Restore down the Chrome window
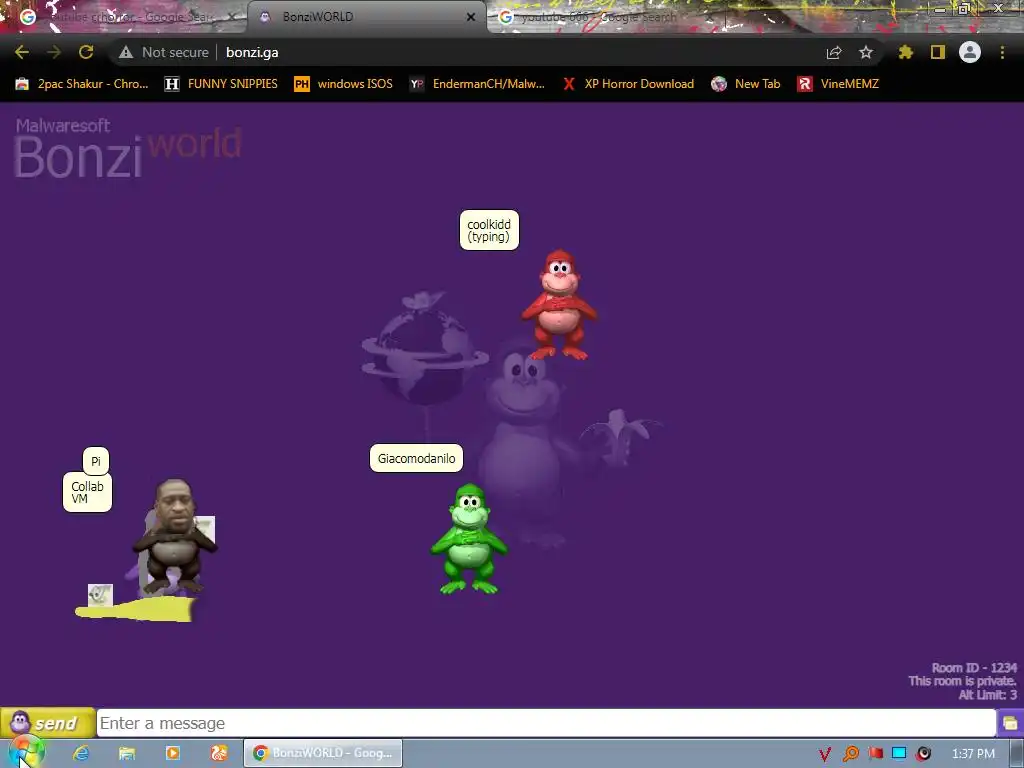Screen dimensions: 1024x768 (x=964, y=9)
